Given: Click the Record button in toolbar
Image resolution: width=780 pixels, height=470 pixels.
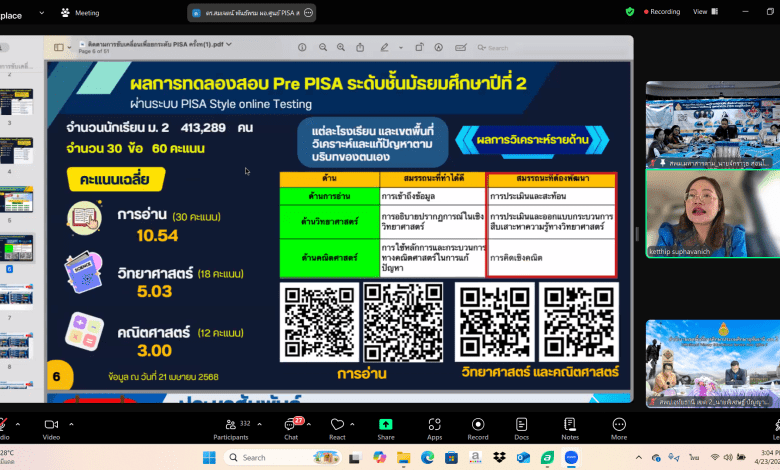Looking at the screenshot, I should [x=478, y=426].
